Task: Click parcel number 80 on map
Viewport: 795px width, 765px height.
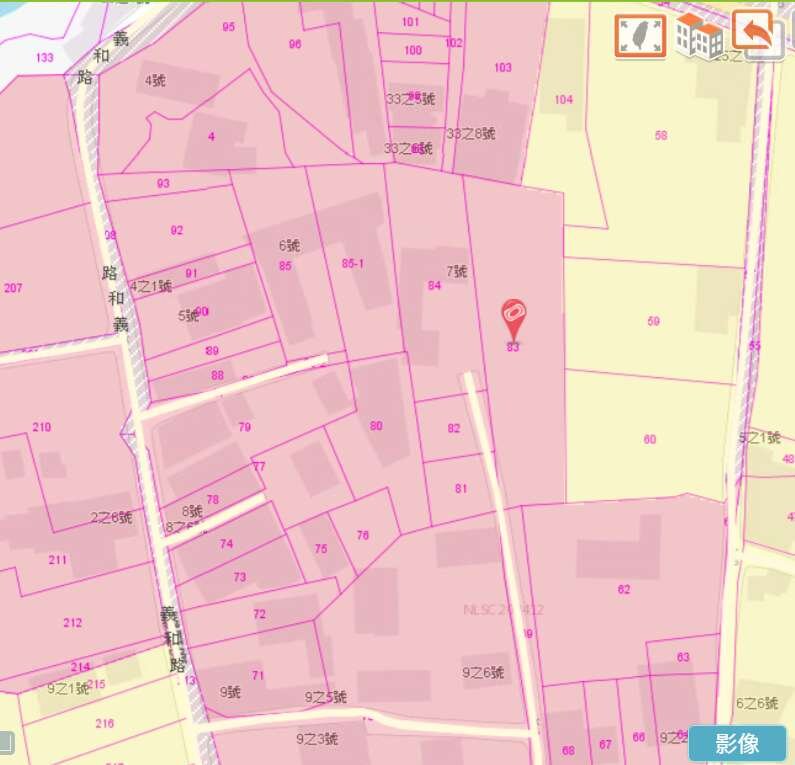Action: (x=376, y=426)
